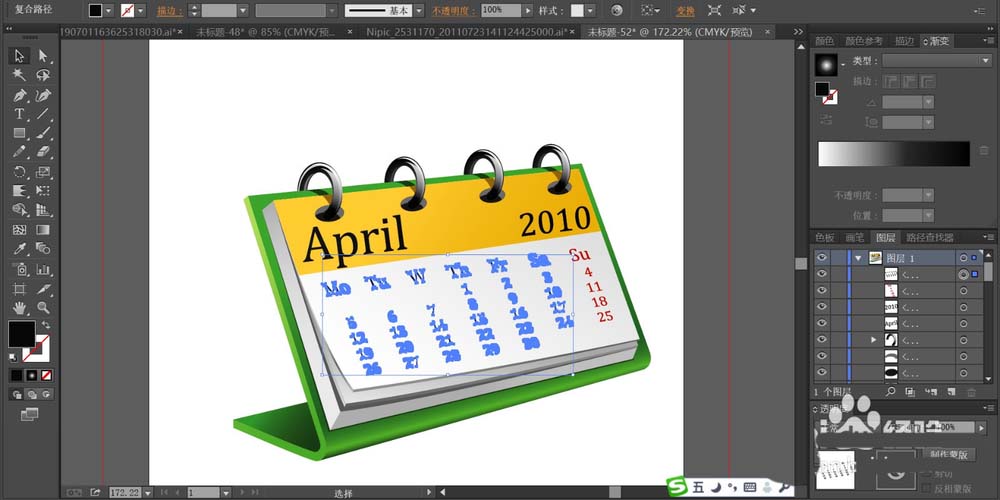Screen dimensions: 1000x500
Task: Select the Mesh tool
Action: tap(19, 230)
